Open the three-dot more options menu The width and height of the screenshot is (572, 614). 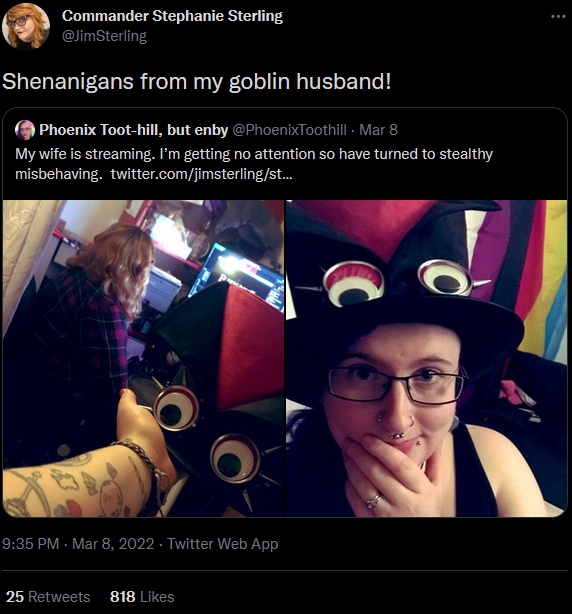(x=558, y=16)
